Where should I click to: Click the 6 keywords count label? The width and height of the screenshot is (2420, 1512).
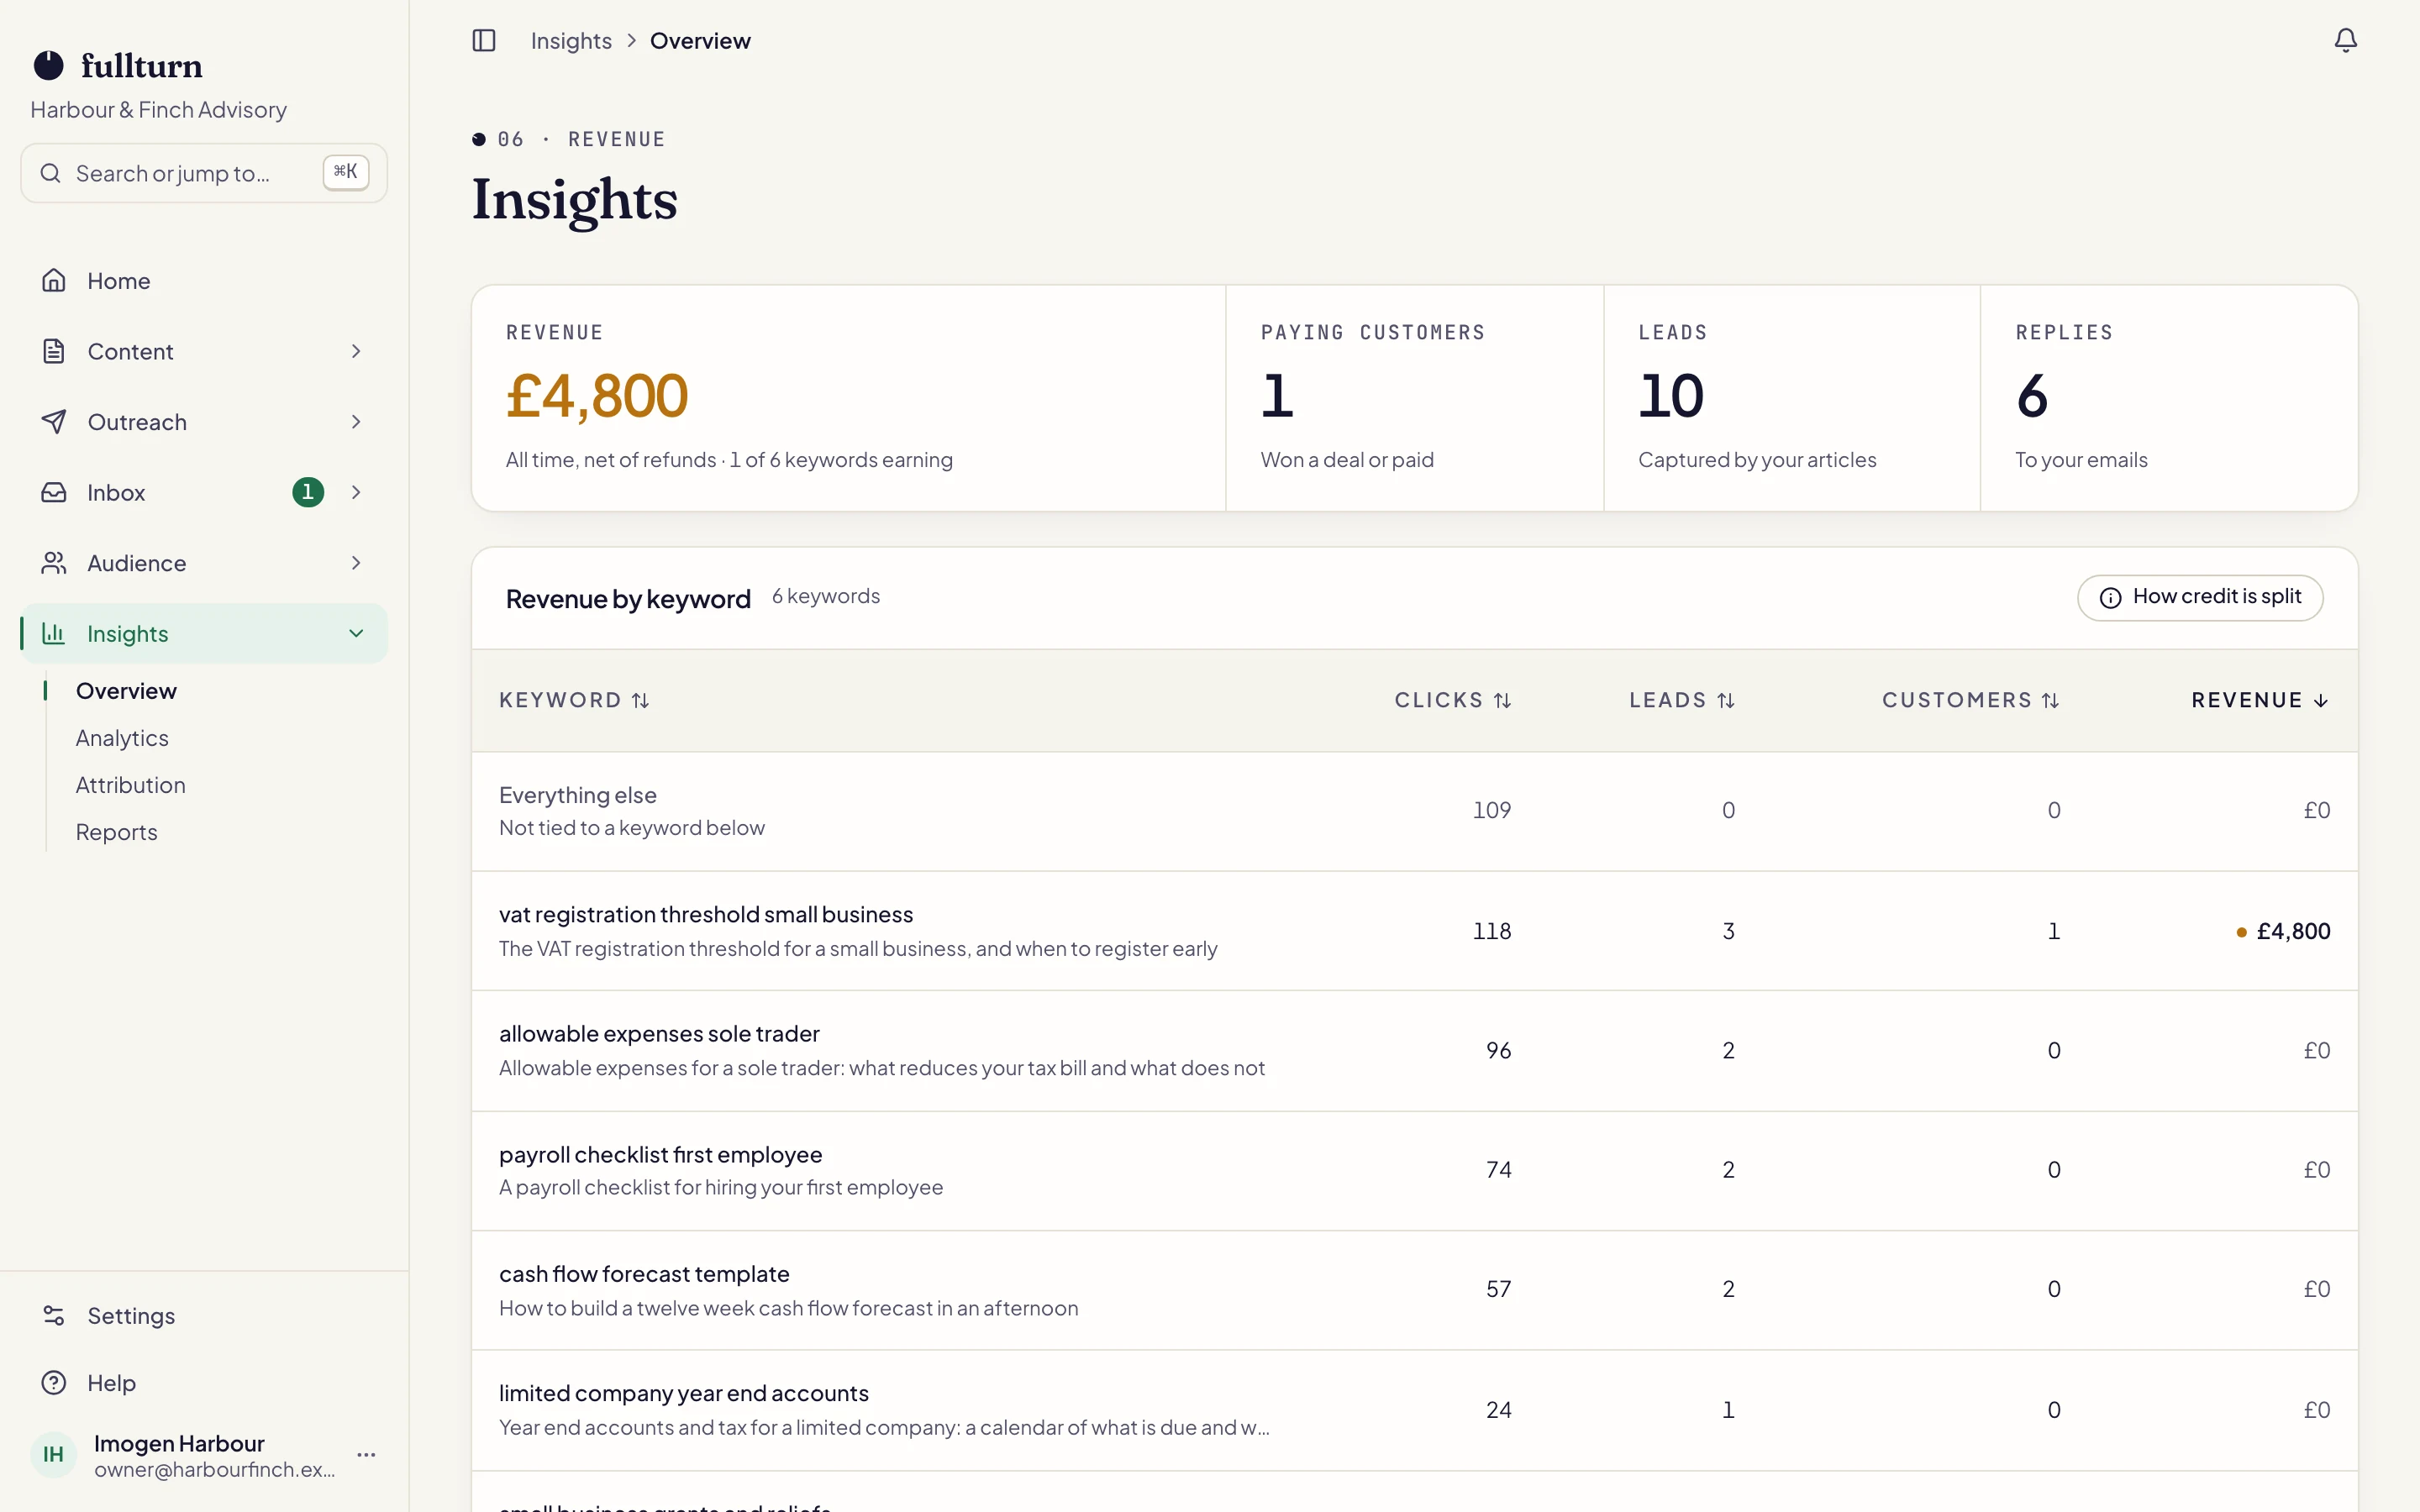click(826, 596)
